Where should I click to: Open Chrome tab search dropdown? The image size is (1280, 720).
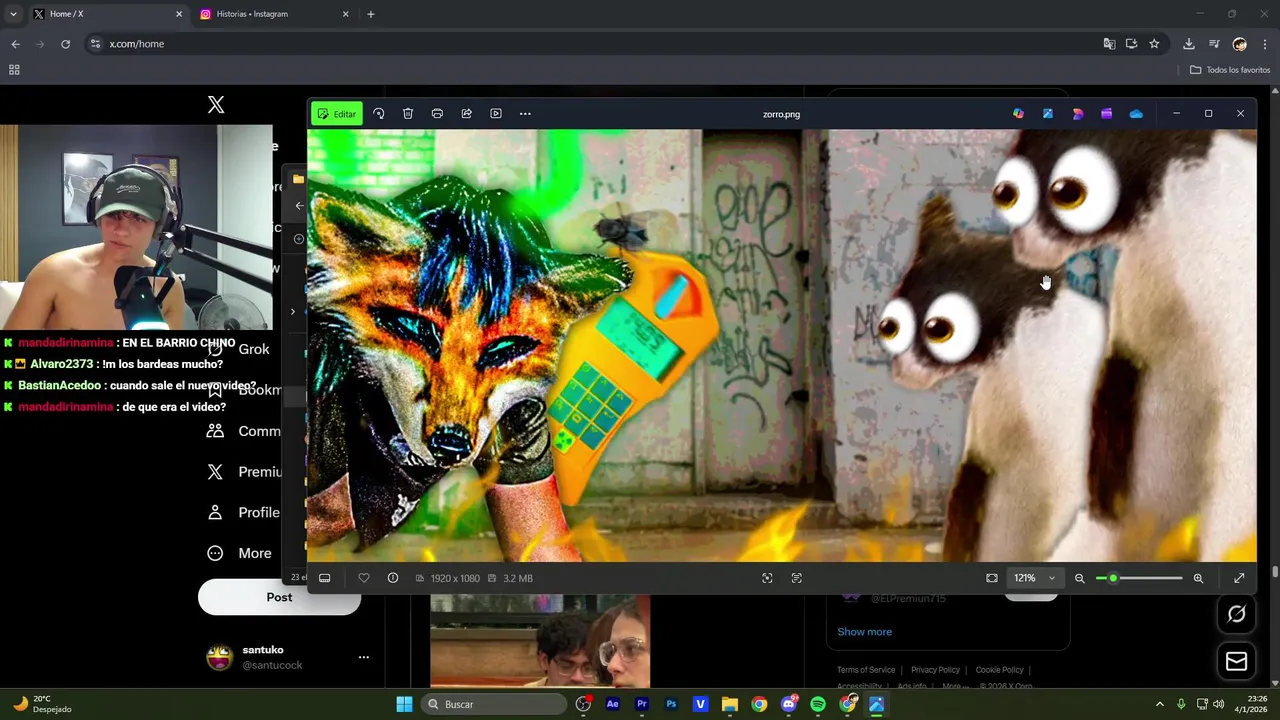pyautogui.click(x=13, y=14)
